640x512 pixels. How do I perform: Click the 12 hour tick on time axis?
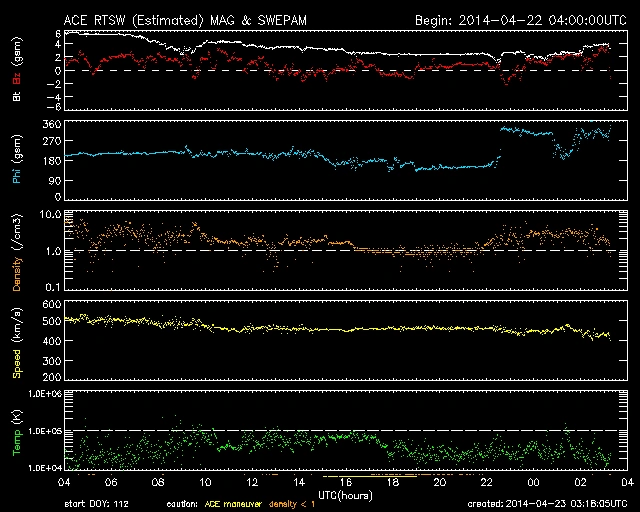253,482
